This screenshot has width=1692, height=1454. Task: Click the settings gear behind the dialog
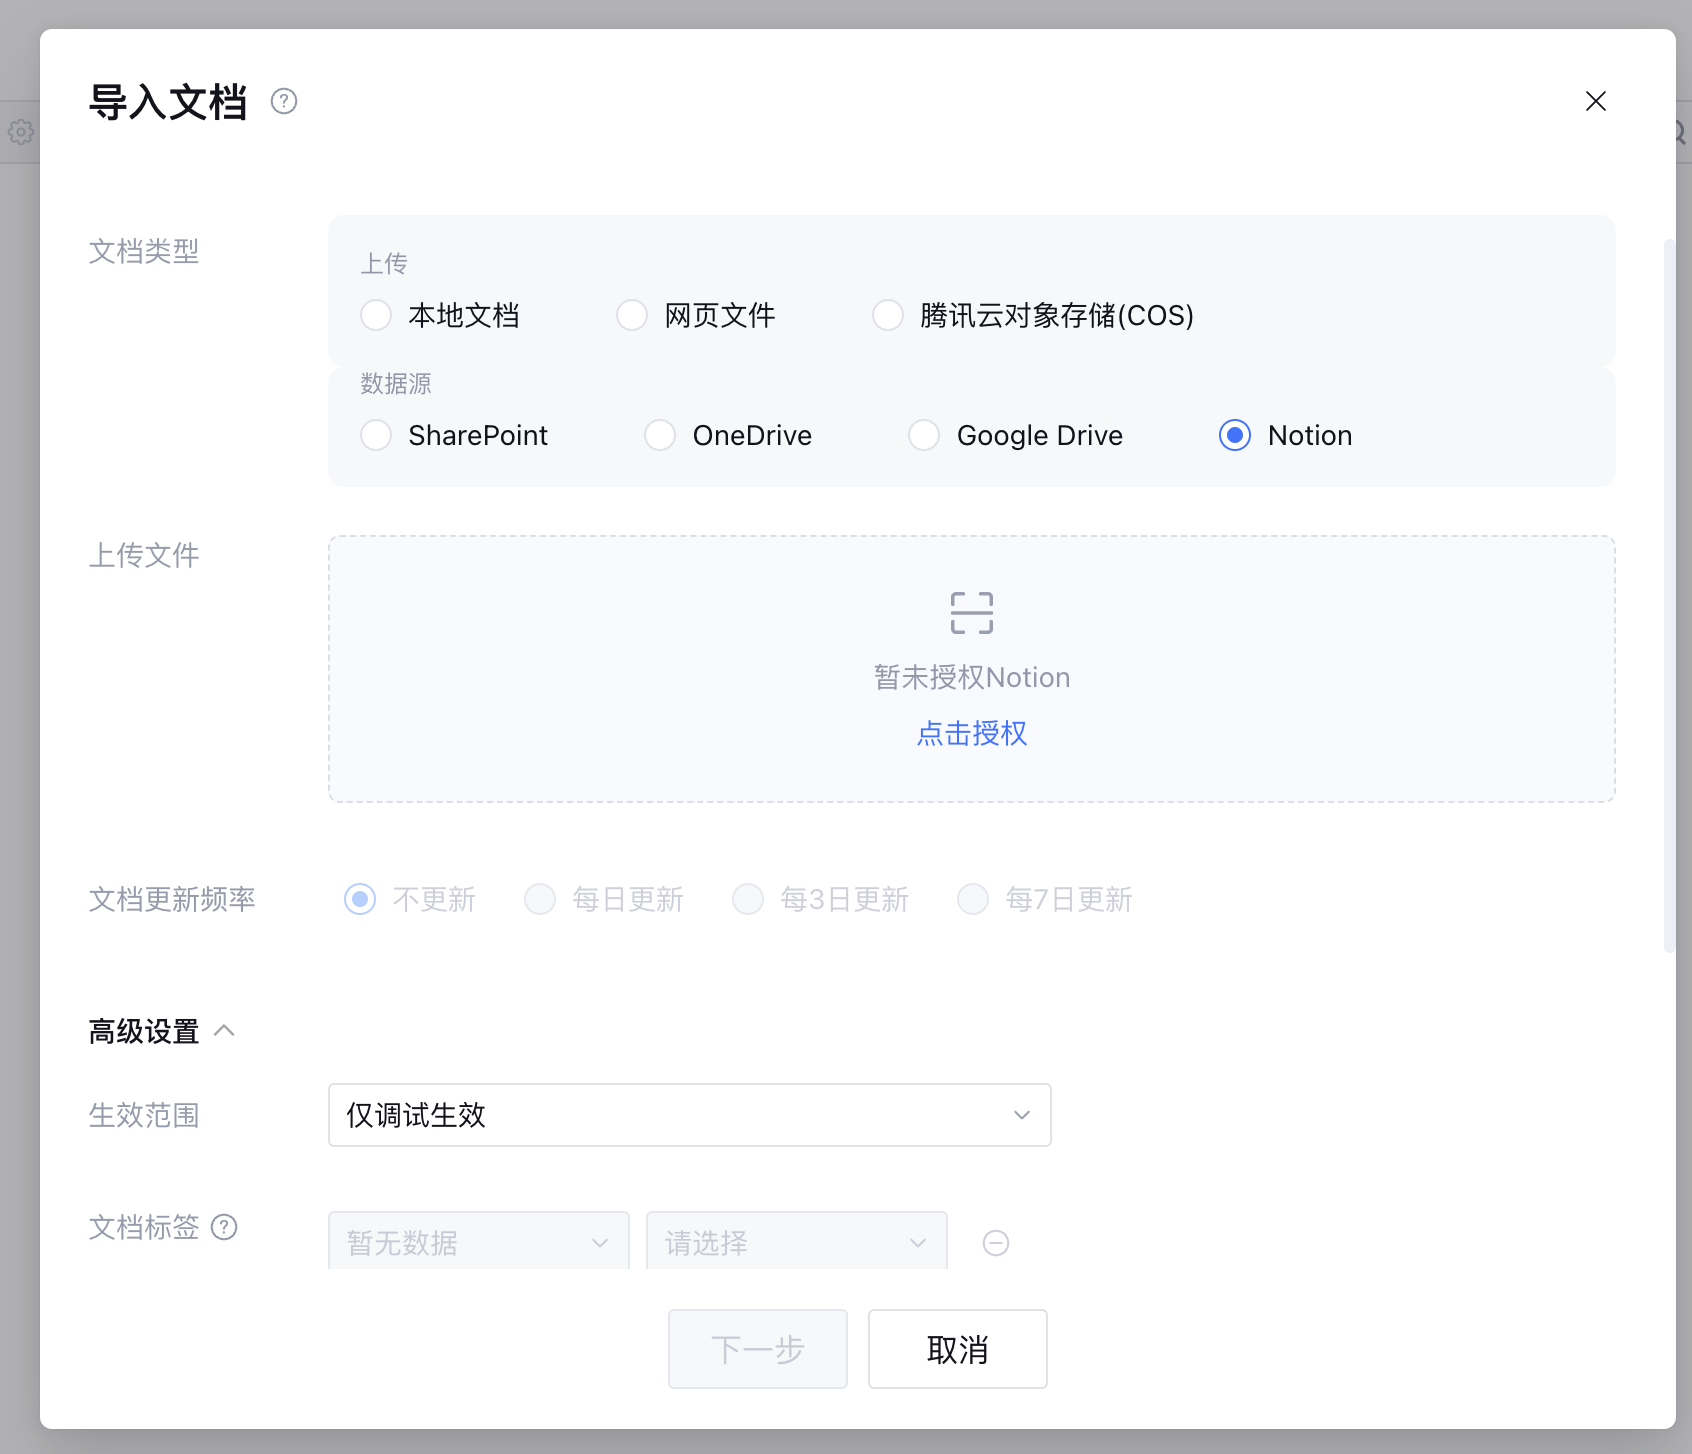click(x=20, y=132)
